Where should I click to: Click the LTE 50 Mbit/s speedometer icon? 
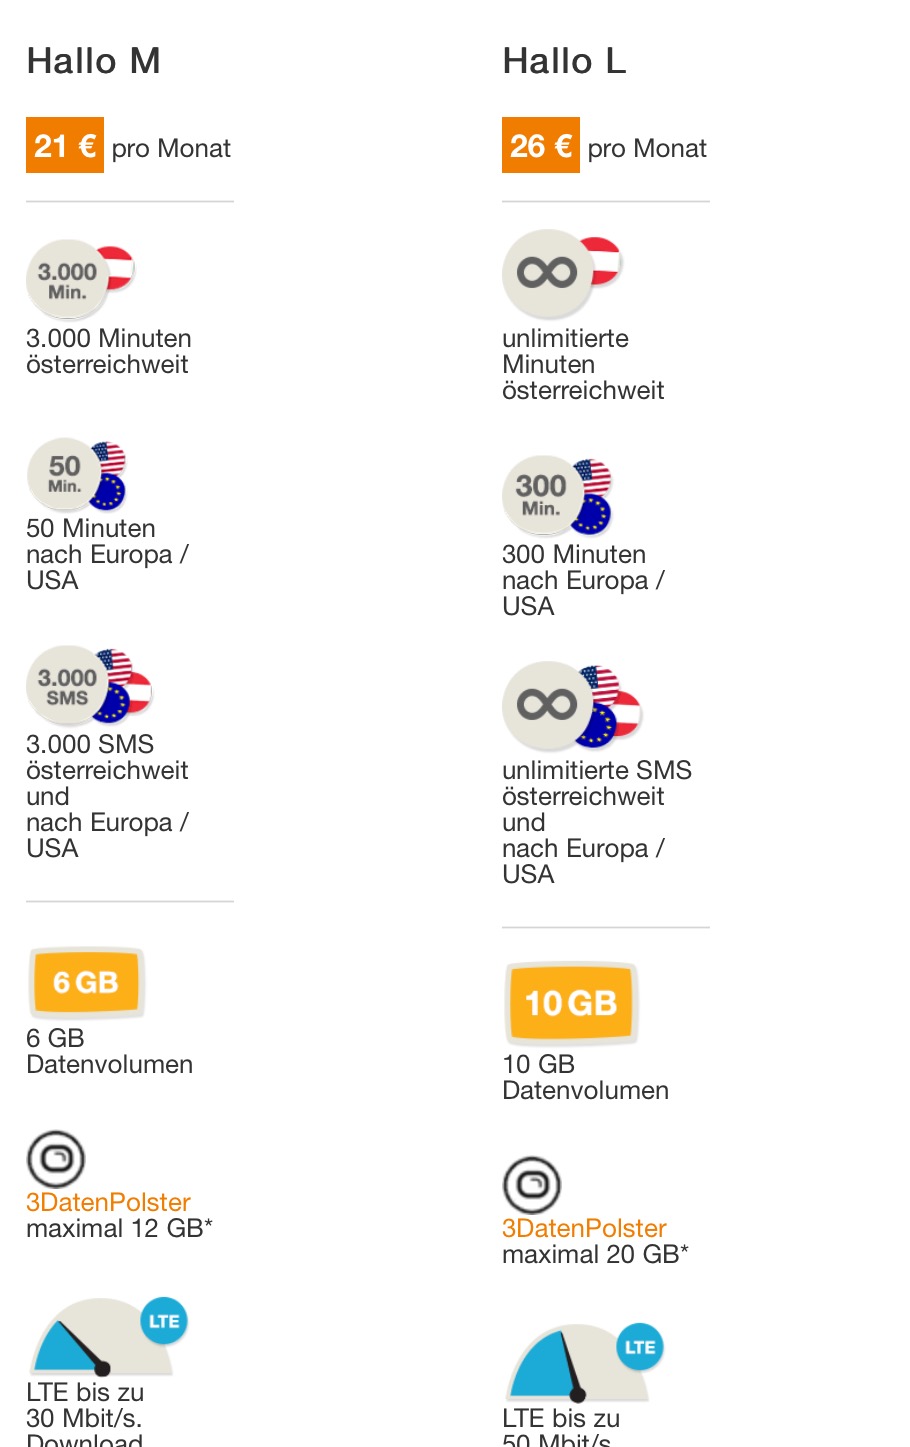click(x=583, y=1362)
